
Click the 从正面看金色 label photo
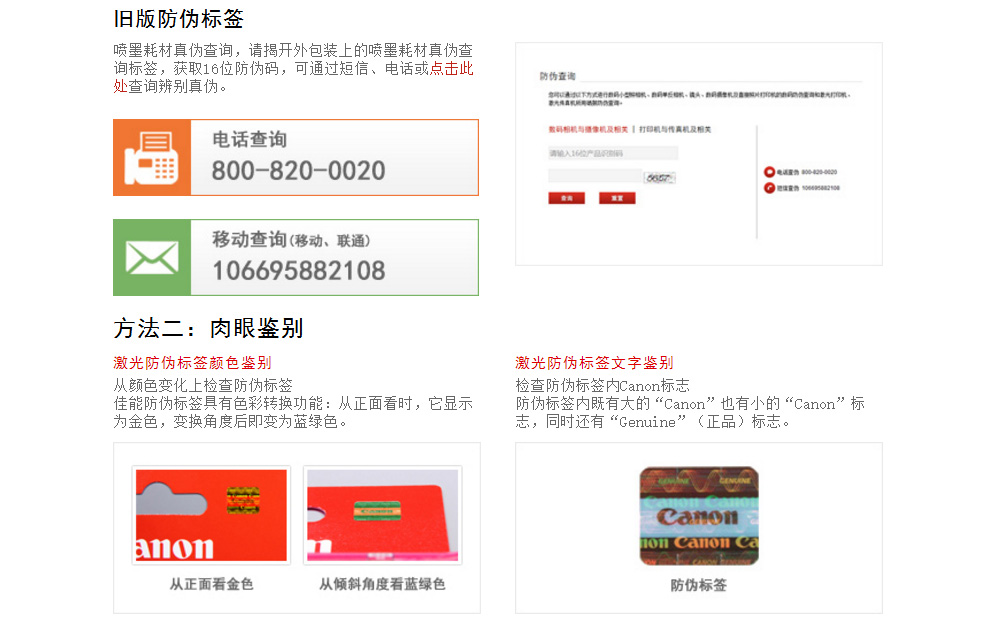pyautogui.click(x=211, y=516)
